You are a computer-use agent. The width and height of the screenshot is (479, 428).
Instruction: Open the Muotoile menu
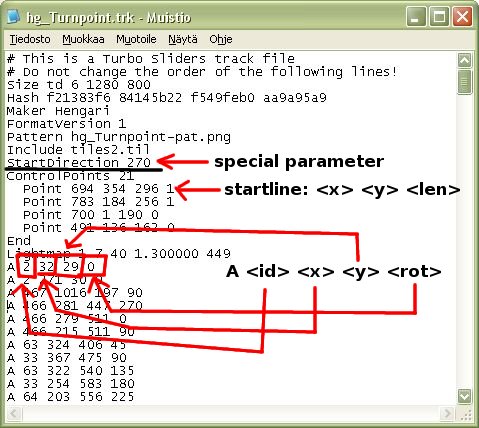(136, 39)
